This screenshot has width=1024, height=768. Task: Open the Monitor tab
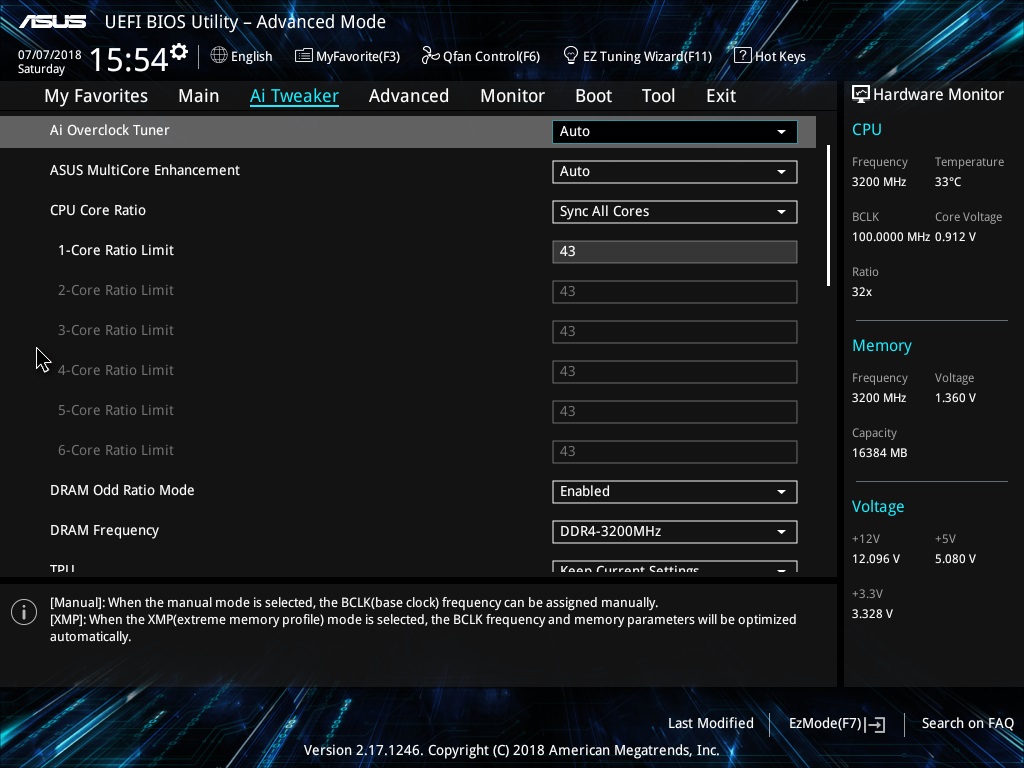coord(513,96)
